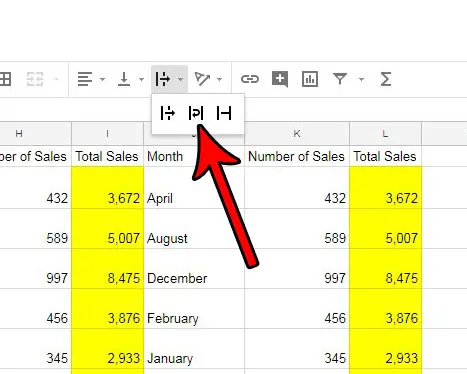Click the text rotation icon
Screen dimensions: 467x374
pos(202,79)
